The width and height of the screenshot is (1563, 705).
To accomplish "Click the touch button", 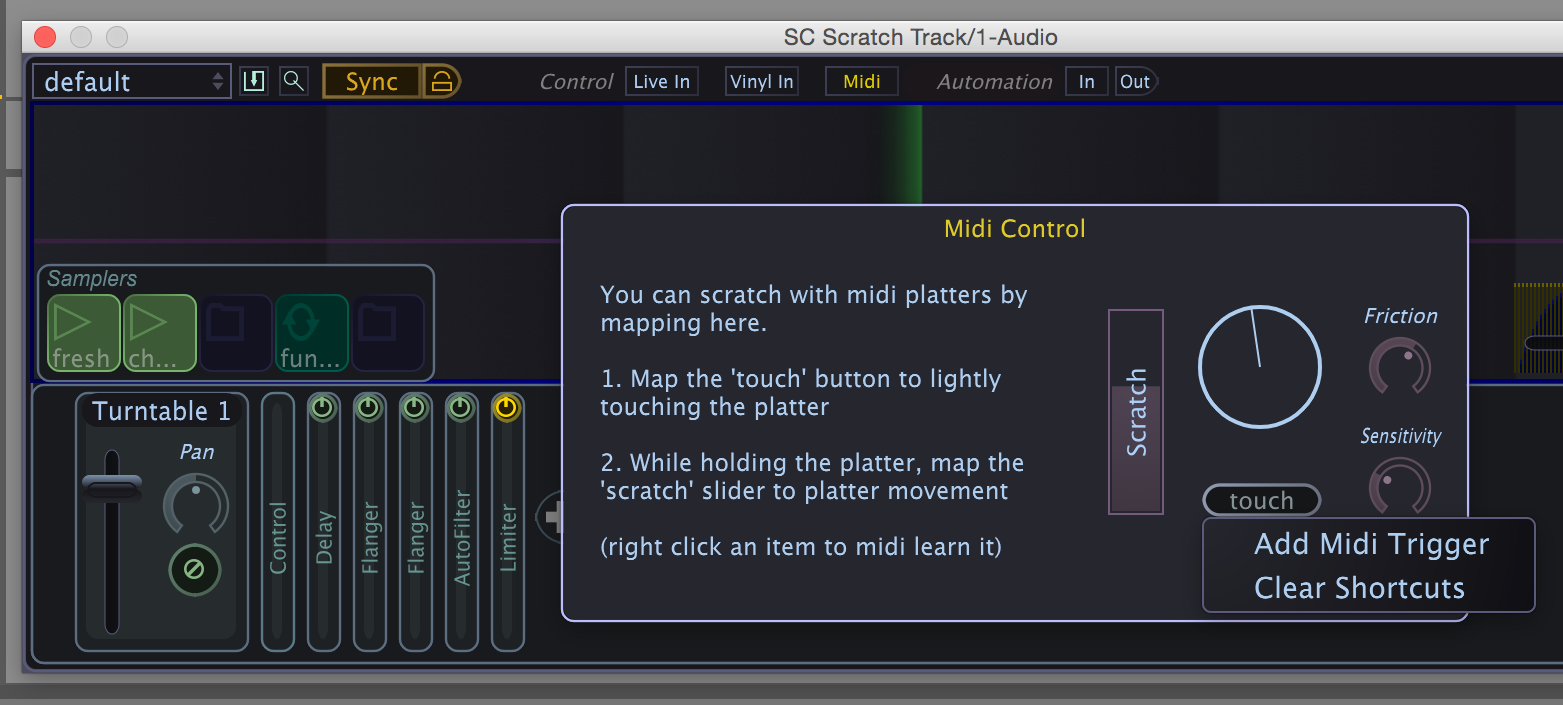I will tap(1262, 500).
